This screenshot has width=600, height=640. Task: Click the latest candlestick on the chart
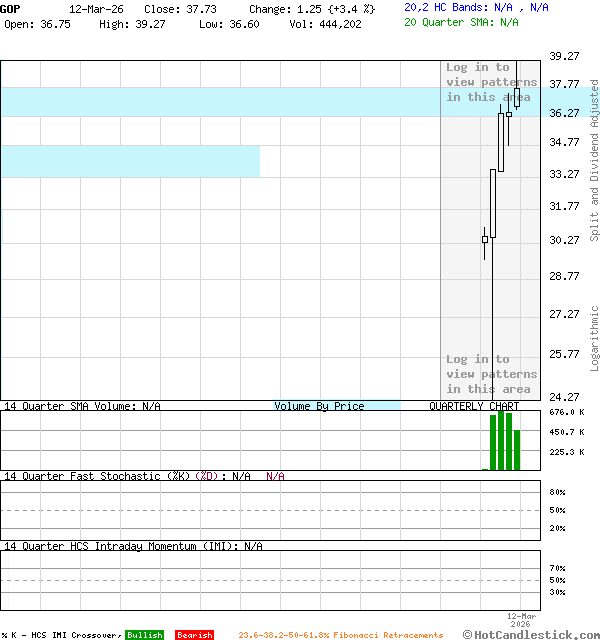coord(518,97)
